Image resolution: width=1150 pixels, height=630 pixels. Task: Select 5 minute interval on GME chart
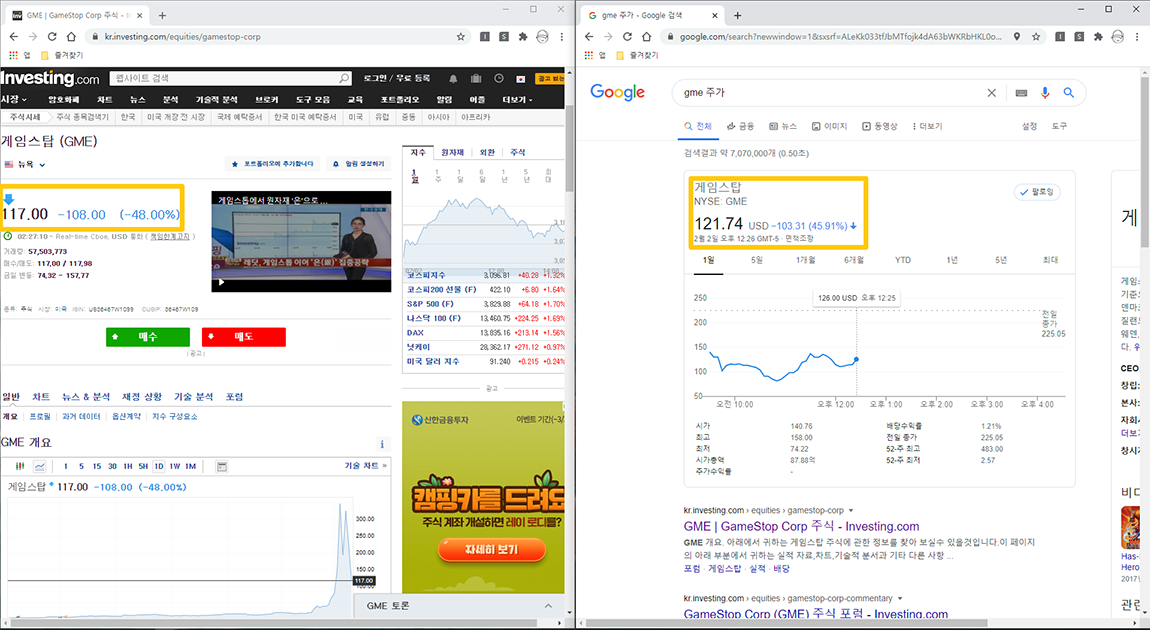81,466
